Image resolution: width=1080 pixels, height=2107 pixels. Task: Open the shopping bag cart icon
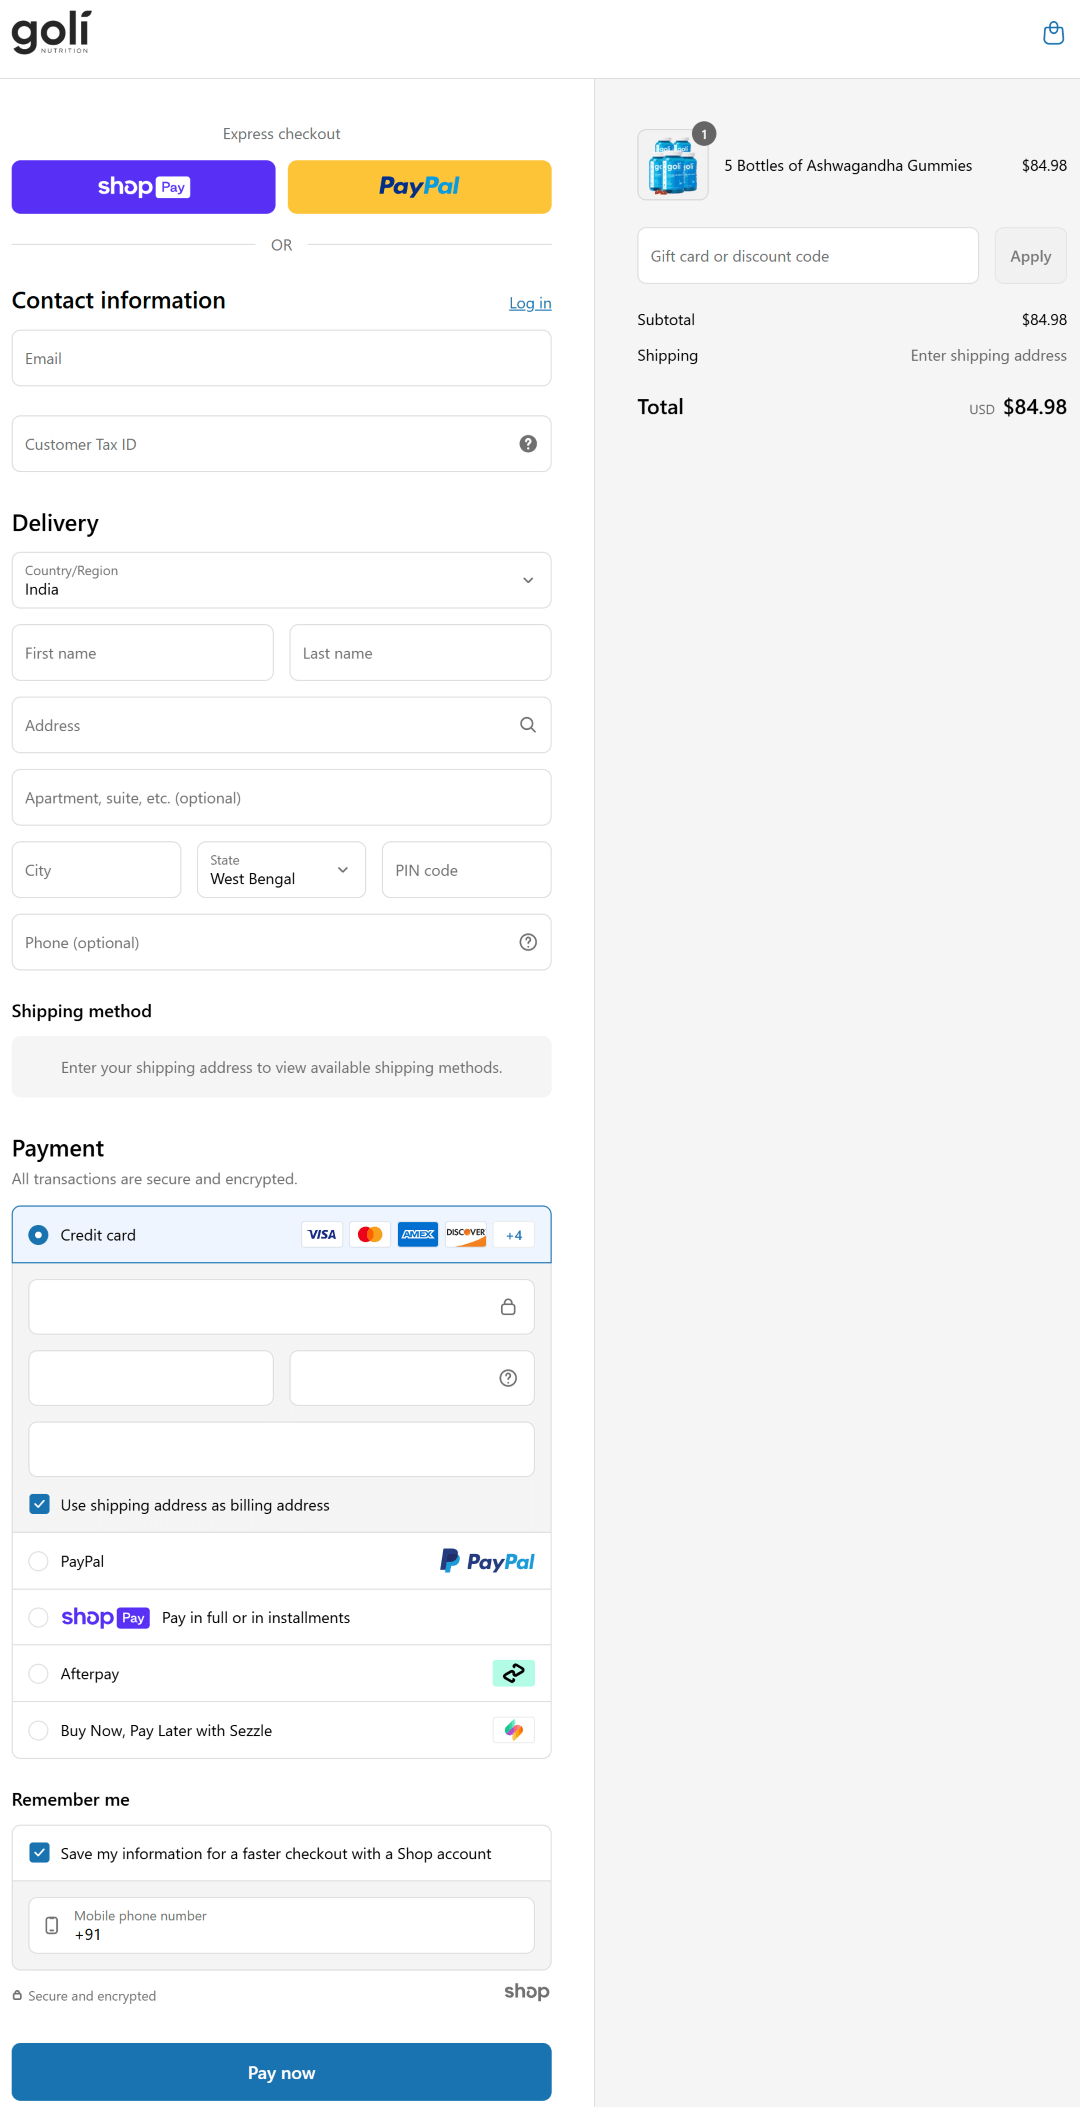(1053, 34)
